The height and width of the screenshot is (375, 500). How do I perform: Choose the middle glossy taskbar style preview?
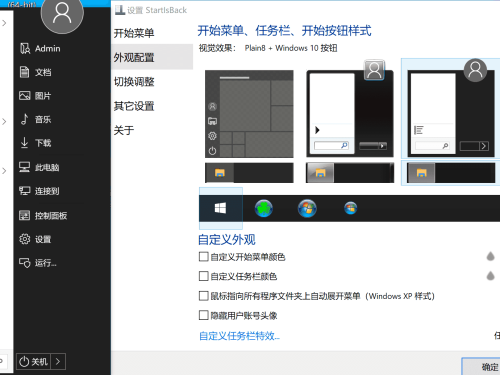point(350,173)
